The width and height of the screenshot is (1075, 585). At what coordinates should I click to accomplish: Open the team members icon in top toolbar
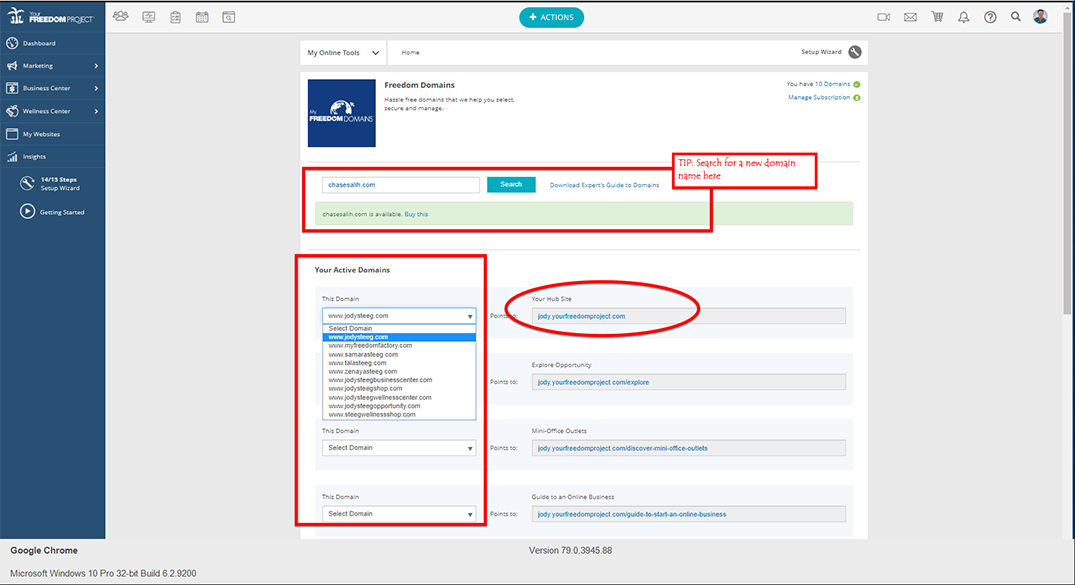click(x=121, y=16)
